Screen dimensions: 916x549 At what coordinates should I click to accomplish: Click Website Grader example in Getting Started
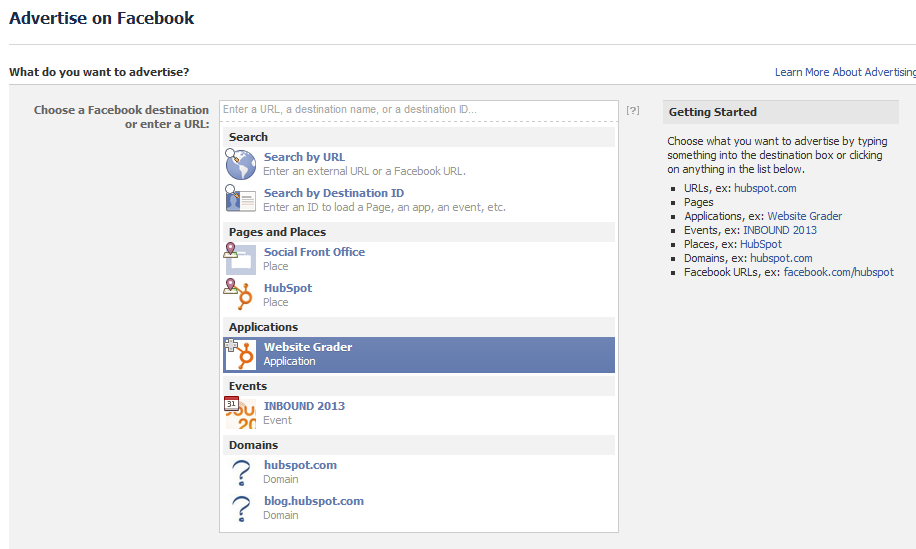click(x=804, y=216)
